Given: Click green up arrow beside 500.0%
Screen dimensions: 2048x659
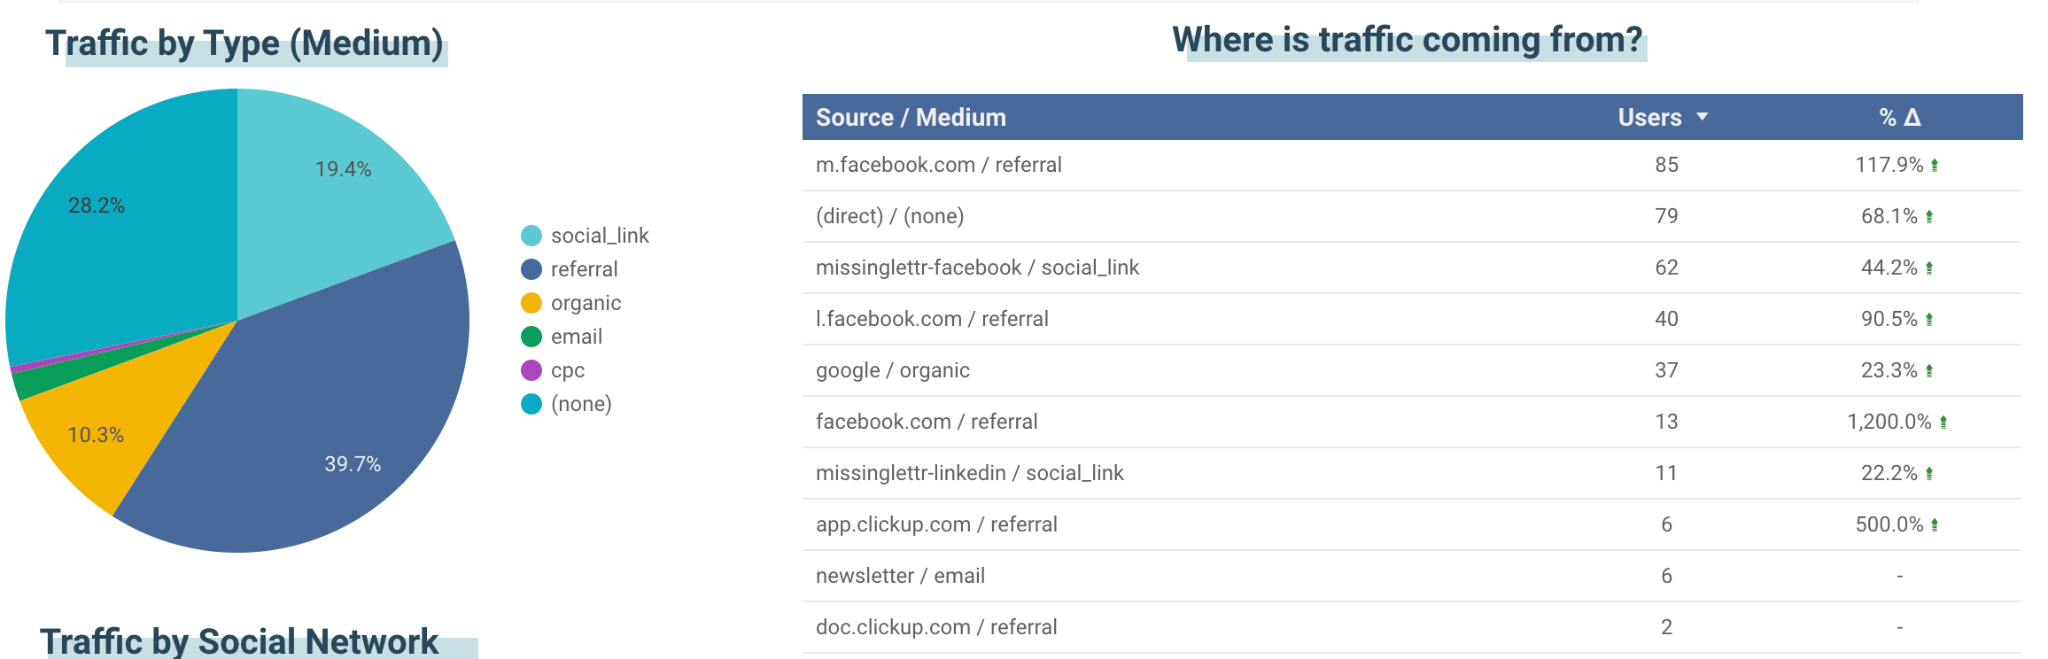Looking at the screenshot, I should click(x=1935, y=525).
